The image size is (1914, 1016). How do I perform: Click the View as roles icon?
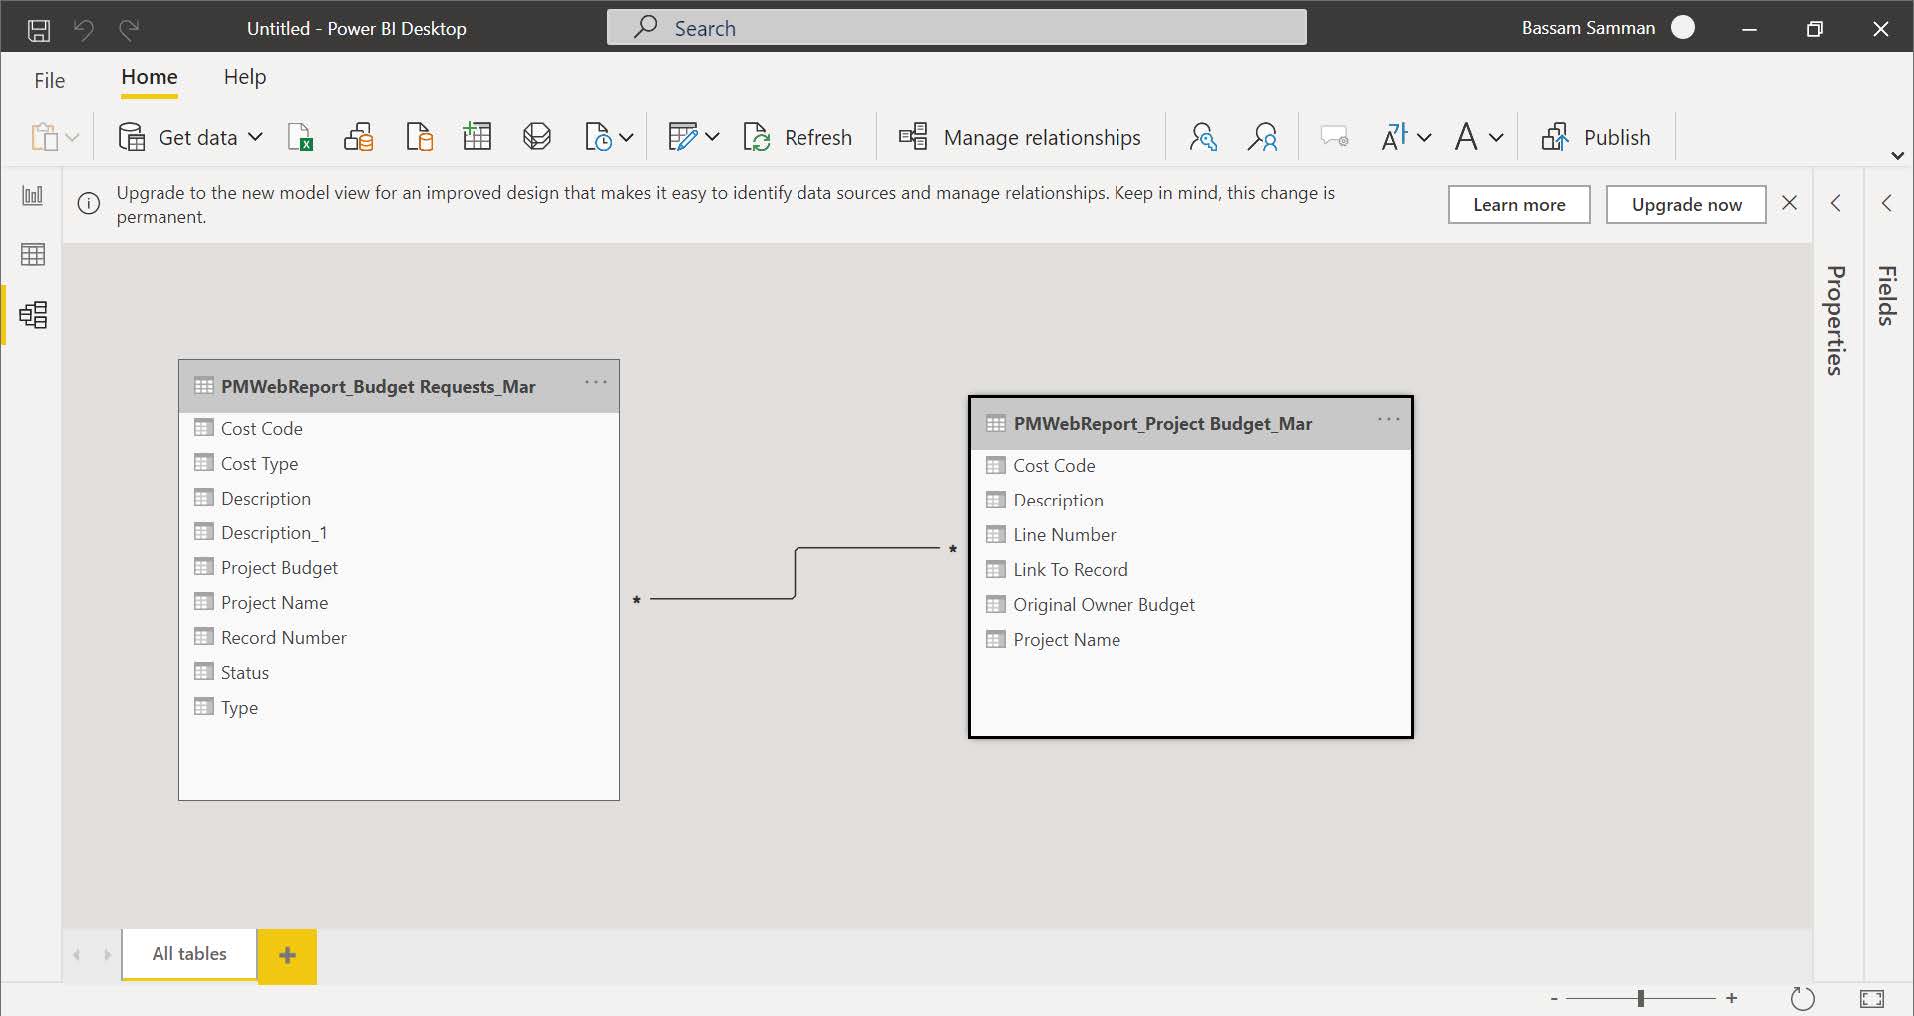(1263, 137)
